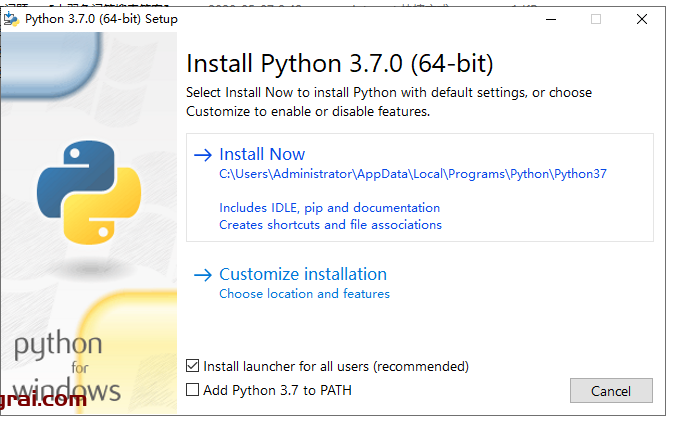Click "Creates shortcuts and file associations" text

(x=330, y=225)
